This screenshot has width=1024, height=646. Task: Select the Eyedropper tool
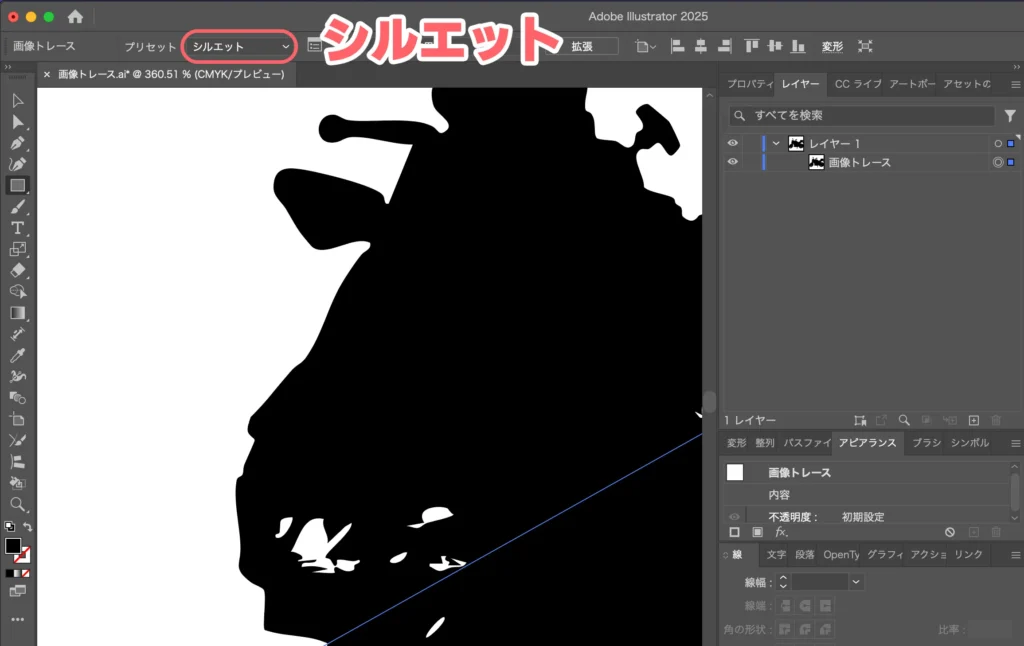(x=17, y=355)
